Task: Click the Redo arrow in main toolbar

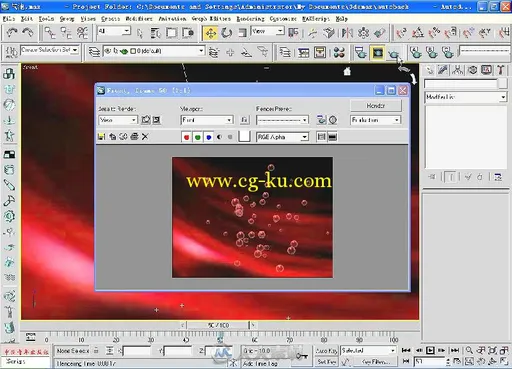Action: 28,33
